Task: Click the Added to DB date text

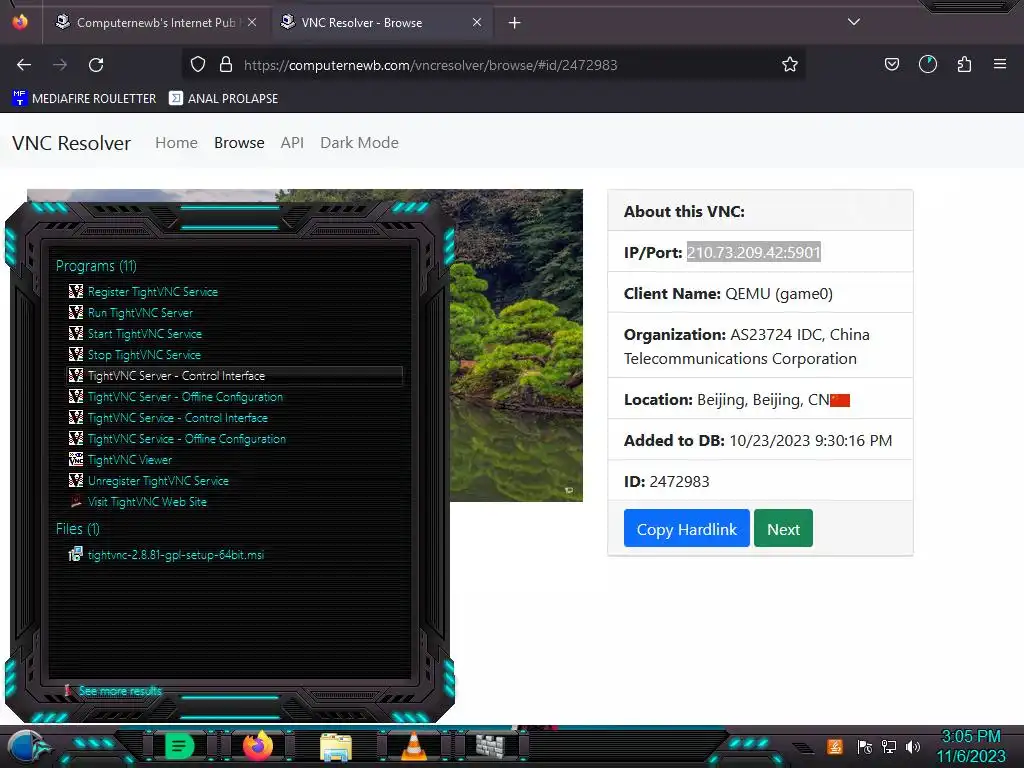Action: point(810,441)
